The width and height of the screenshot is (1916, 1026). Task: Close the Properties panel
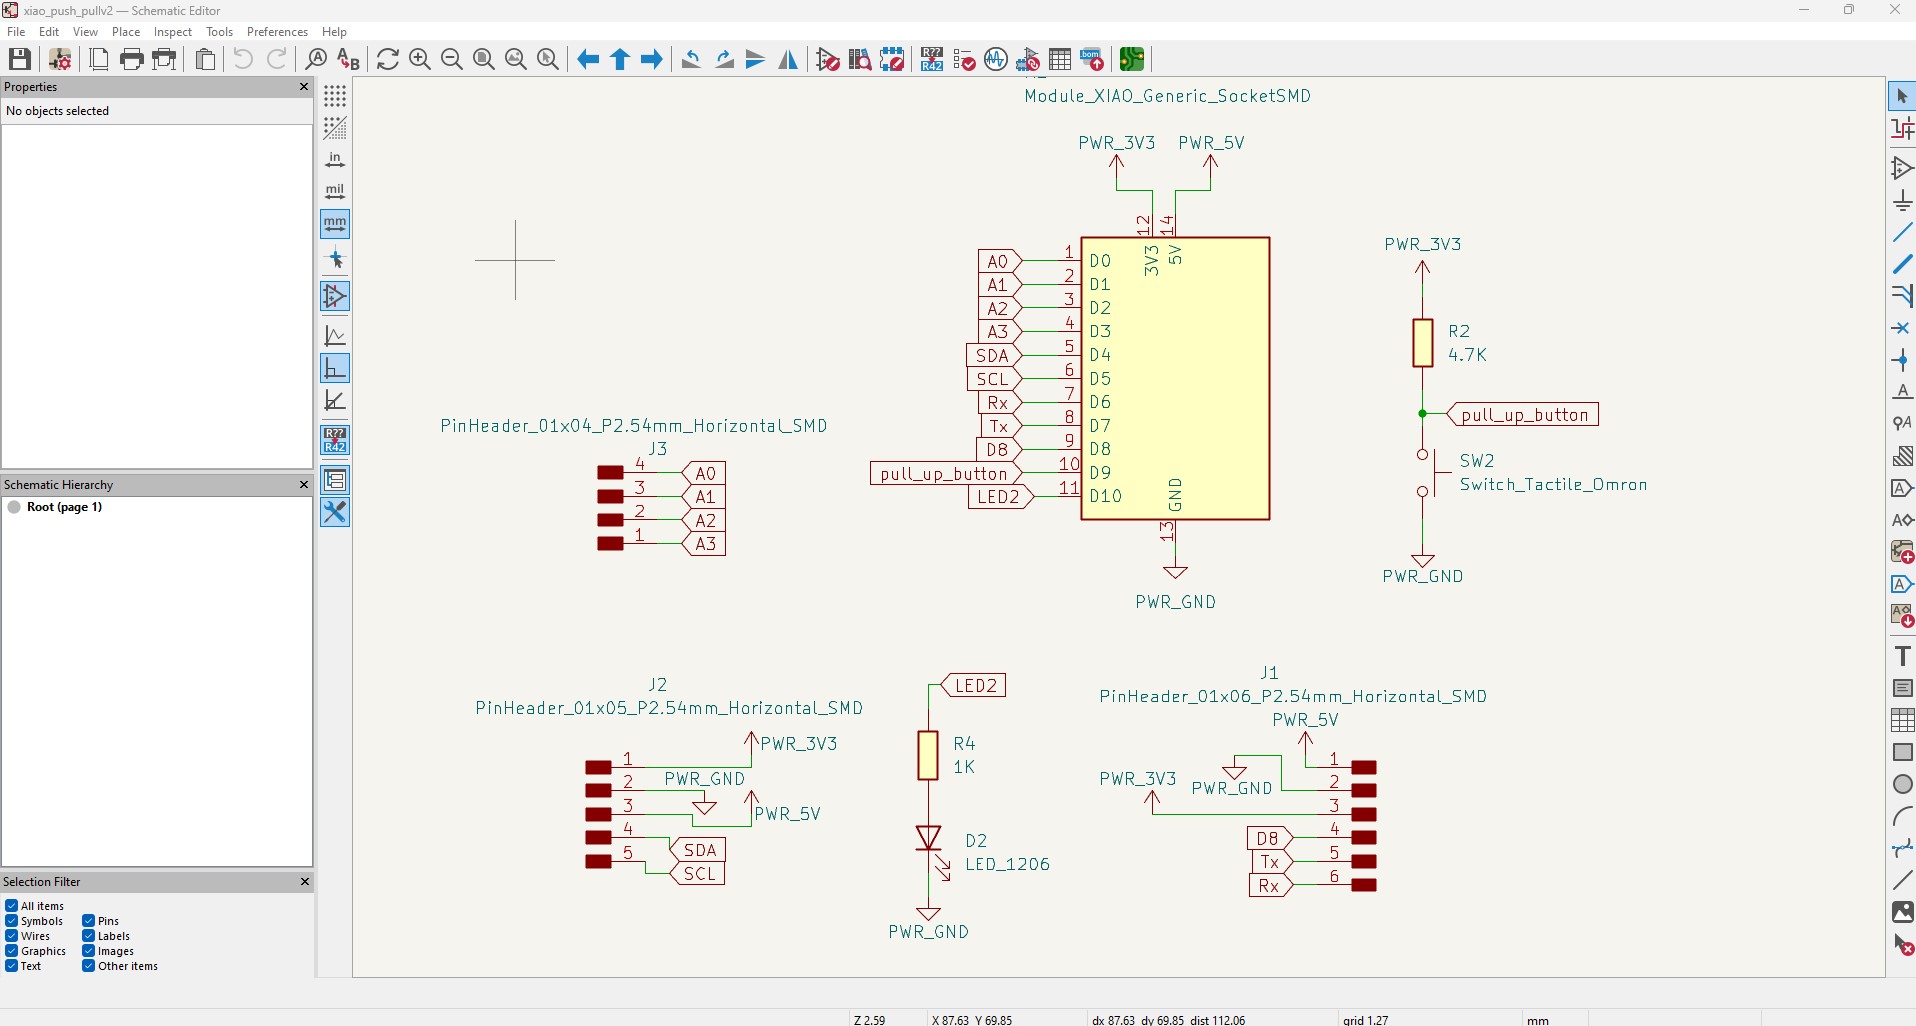(x=304, y=87)
